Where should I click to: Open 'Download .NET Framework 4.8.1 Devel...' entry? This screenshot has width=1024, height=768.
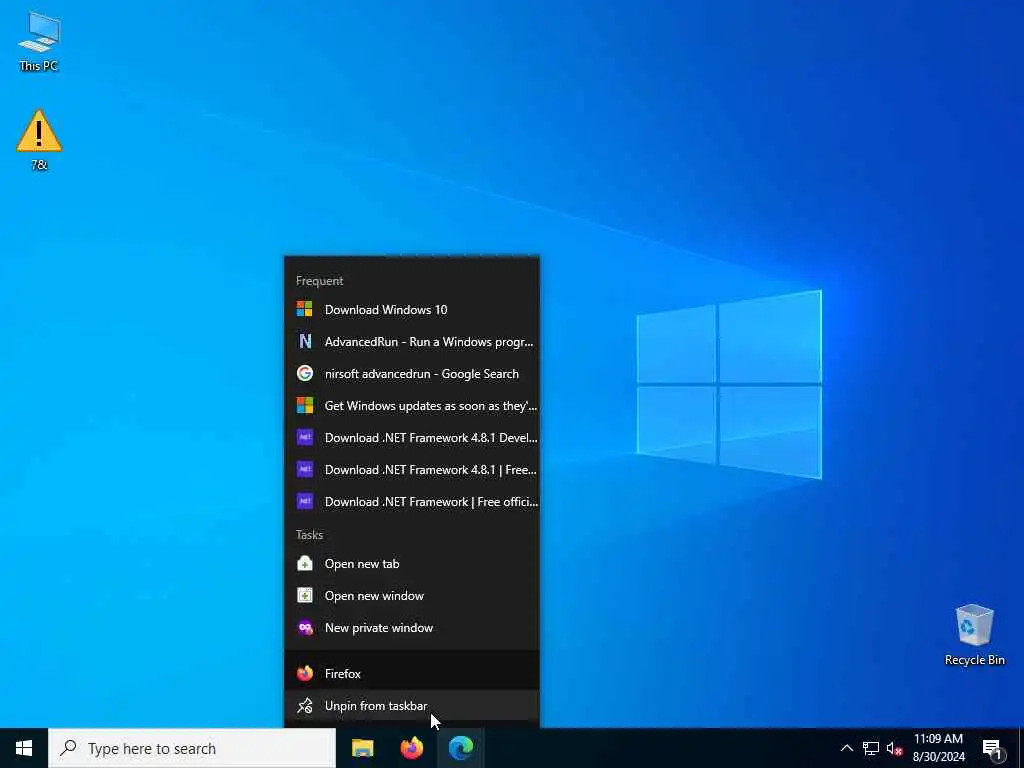pos(412,438)
